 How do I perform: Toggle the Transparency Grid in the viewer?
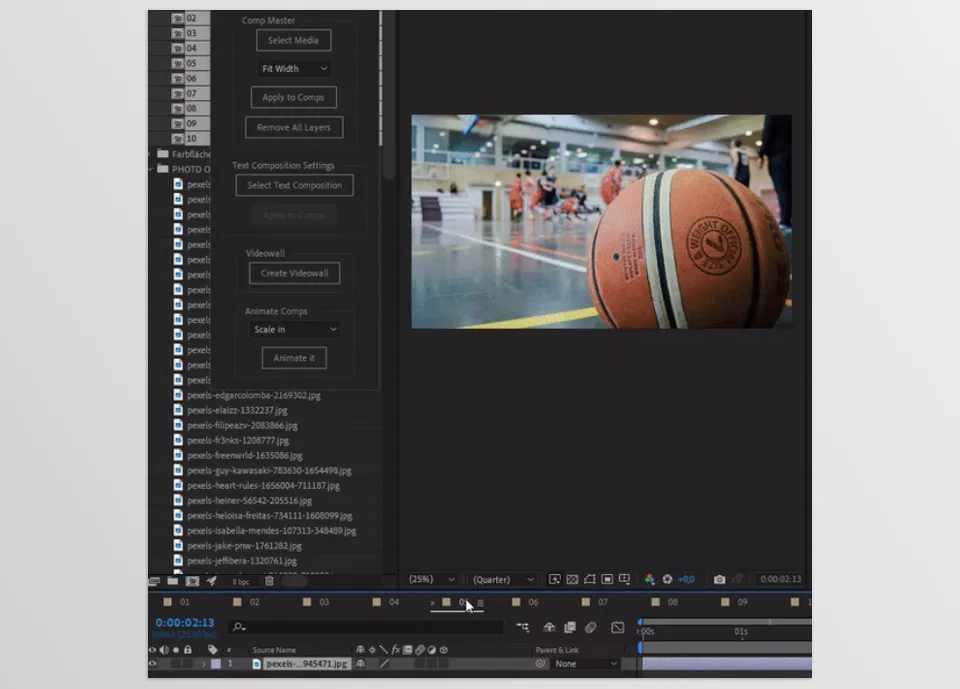[570, 579]
